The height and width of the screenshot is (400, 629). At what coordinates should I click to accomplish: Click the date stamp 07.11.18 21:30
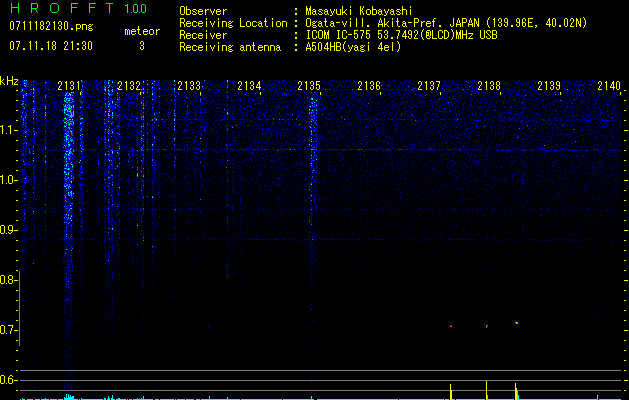click(x=51, y=46)
